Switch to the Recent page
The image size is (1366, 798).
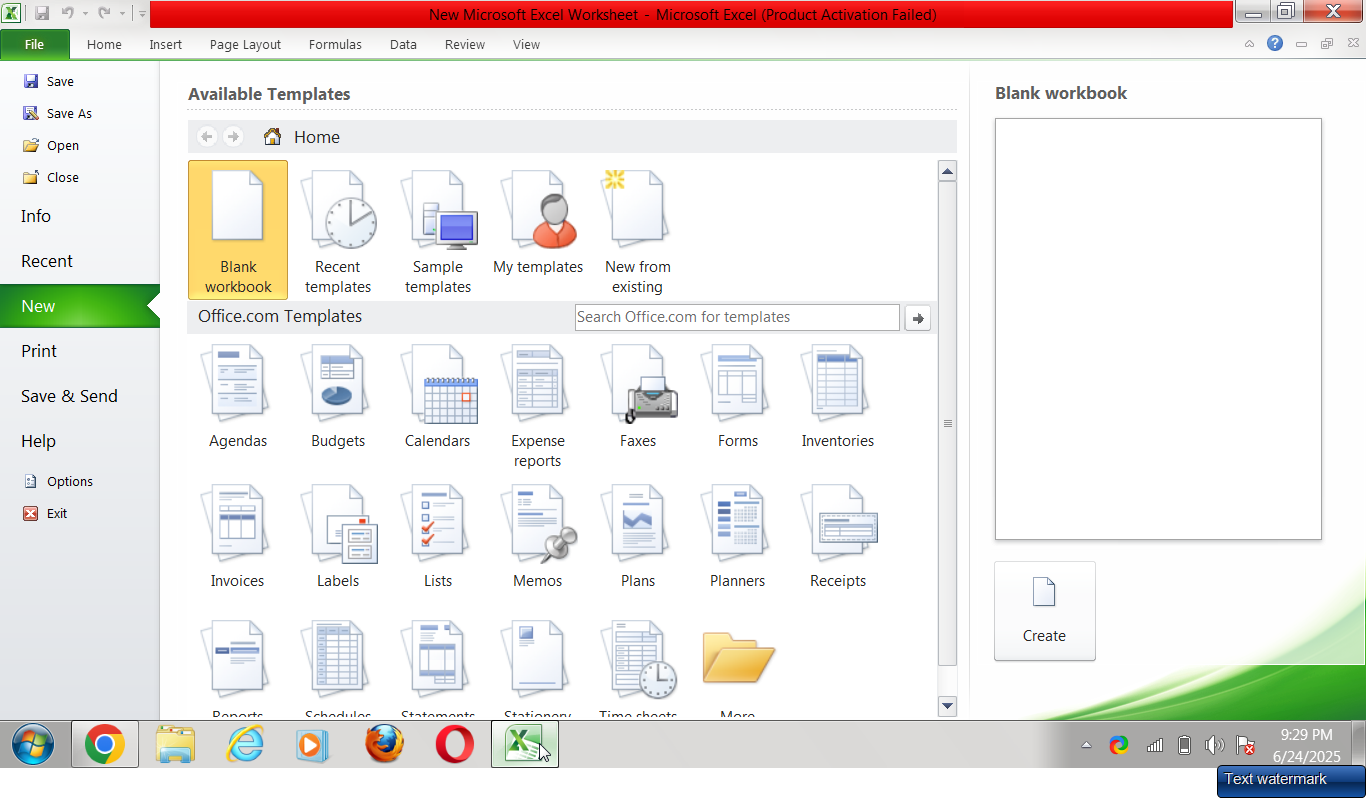[79, 261]
